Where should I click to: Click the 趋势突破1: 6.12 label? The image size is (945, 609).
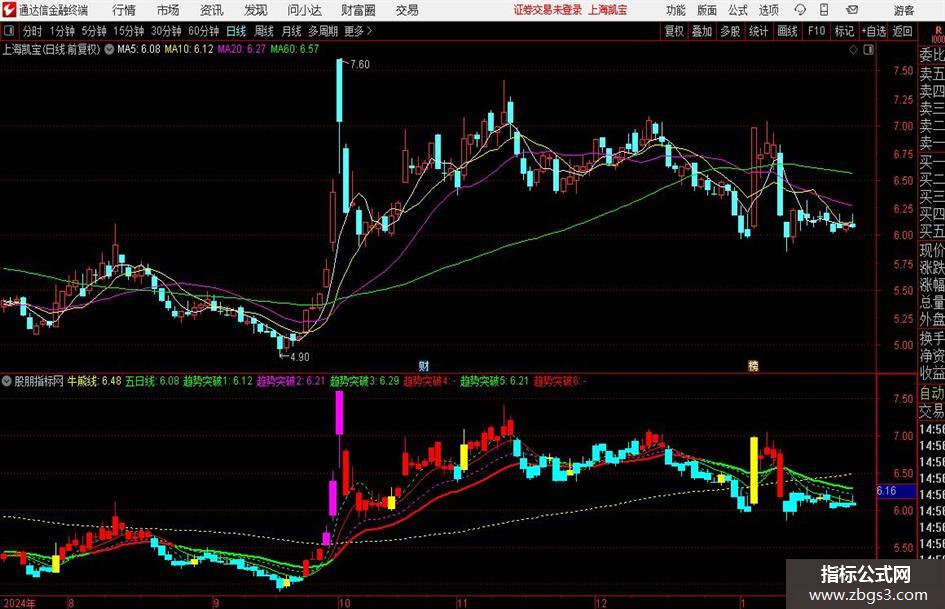[x=218, y=381]
